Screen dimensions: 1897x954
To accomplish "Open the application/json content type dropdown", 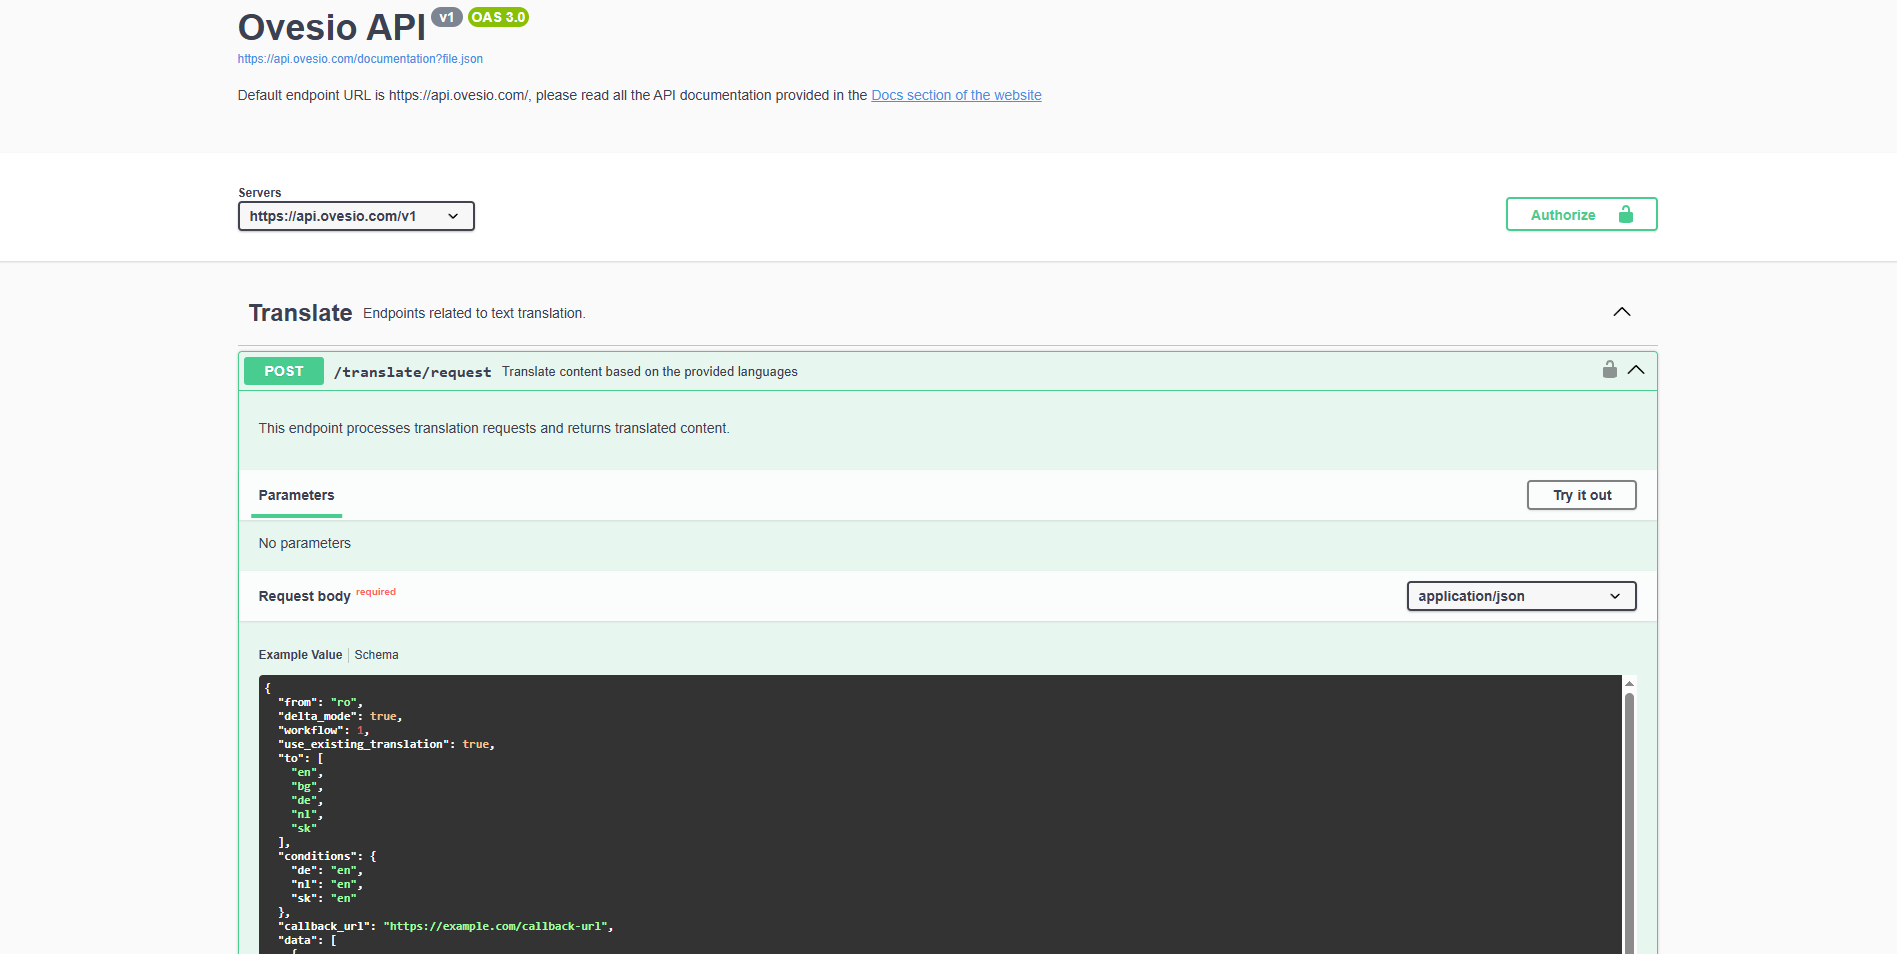I will coord(1521,596).
